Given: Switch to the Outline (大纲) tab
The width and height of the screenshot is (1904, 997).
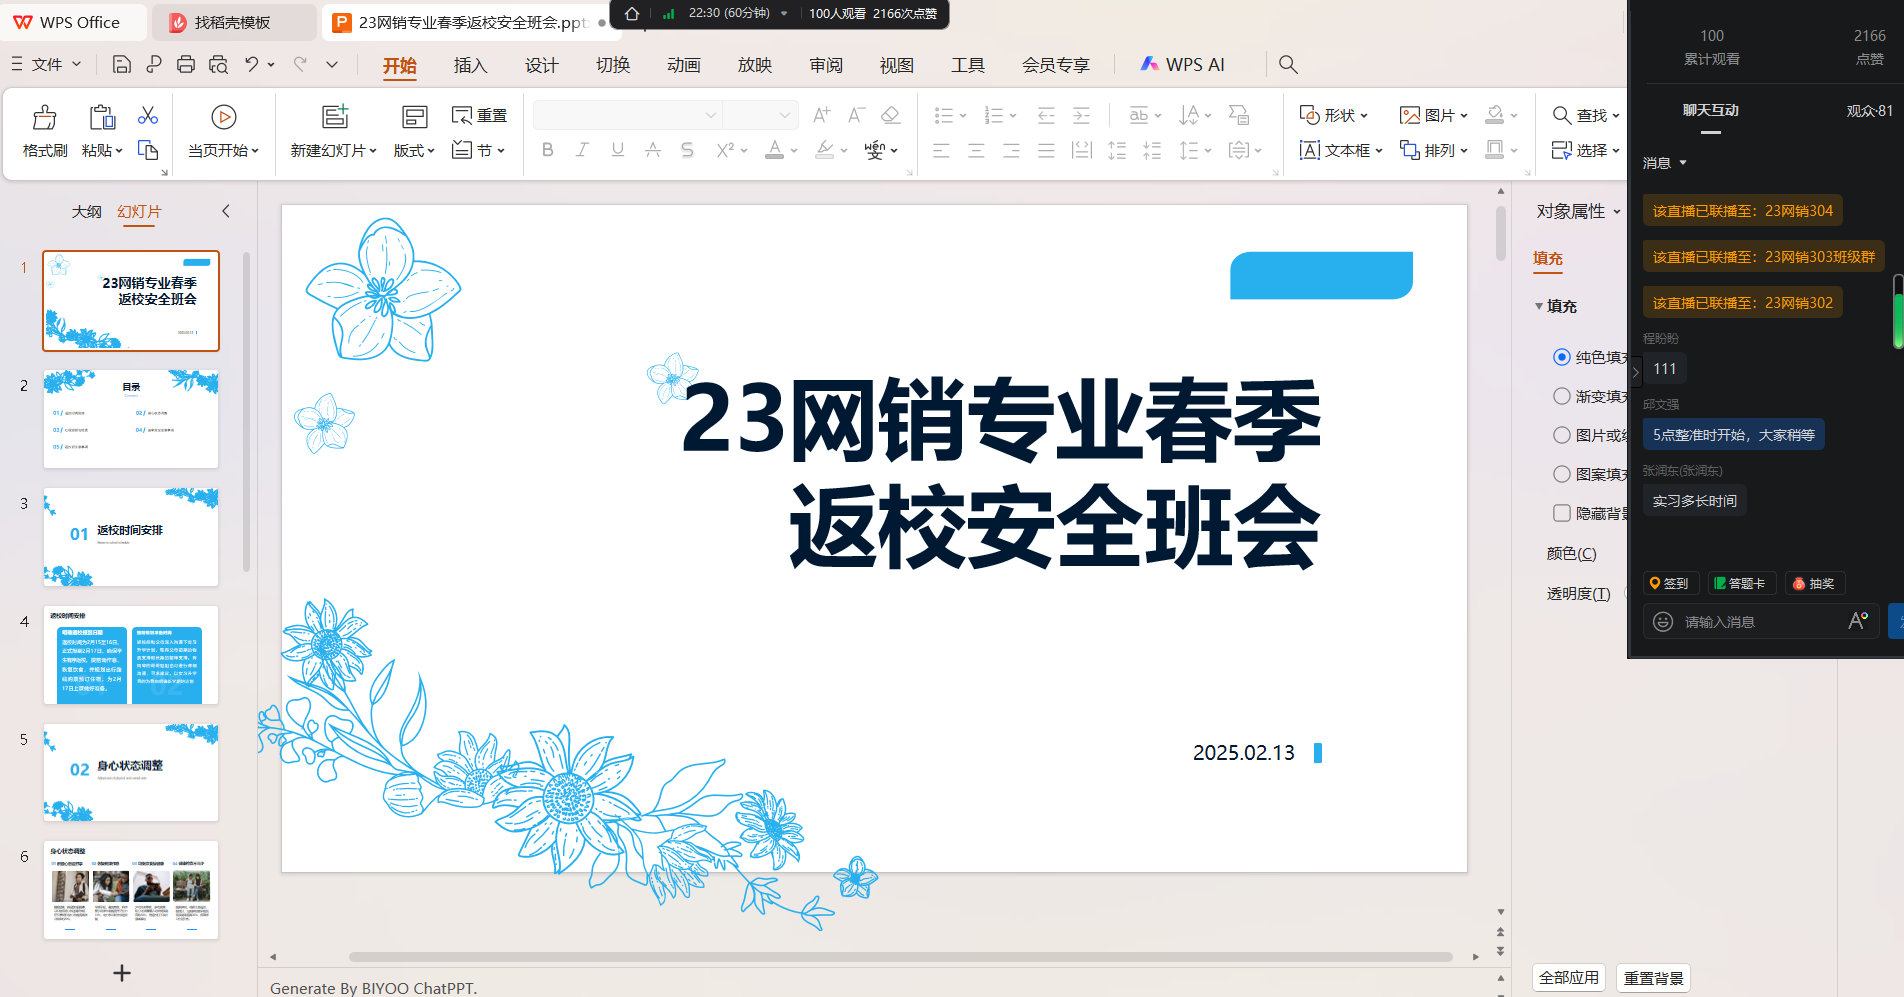Looking at the screenshot, I should (x=86, y=211).
